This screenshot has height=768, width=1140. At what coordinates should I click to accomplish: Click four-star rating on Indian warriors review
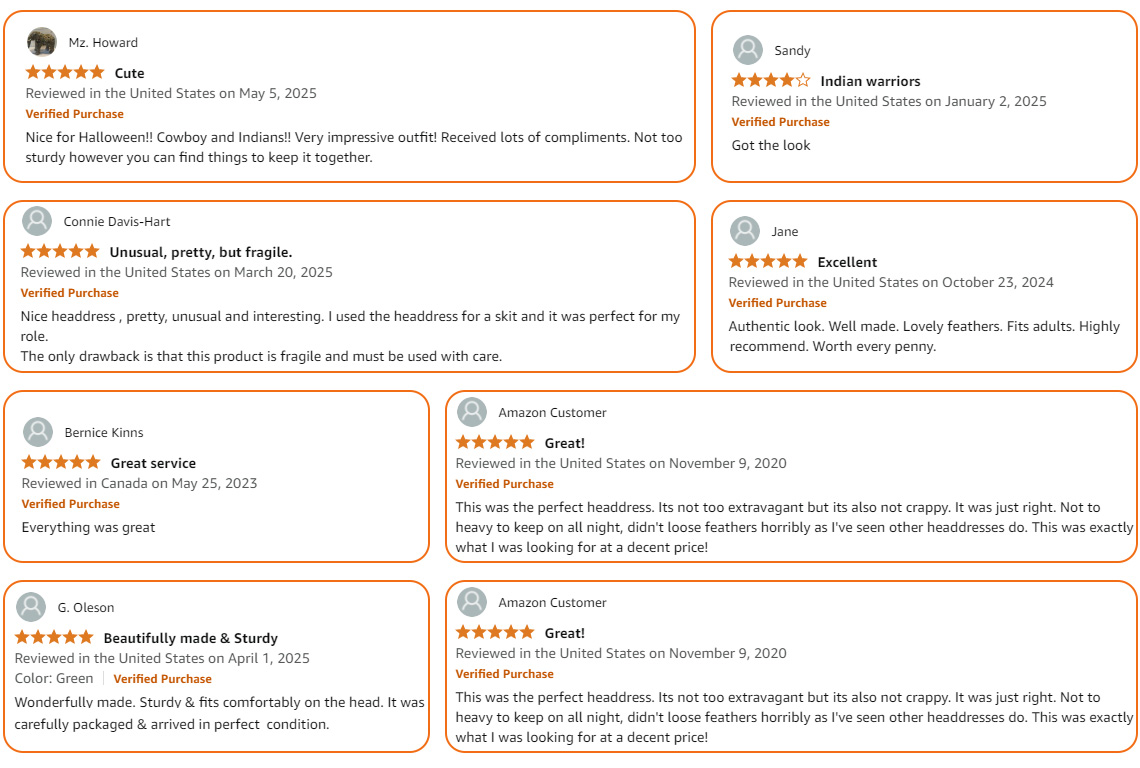pos(771,80)
